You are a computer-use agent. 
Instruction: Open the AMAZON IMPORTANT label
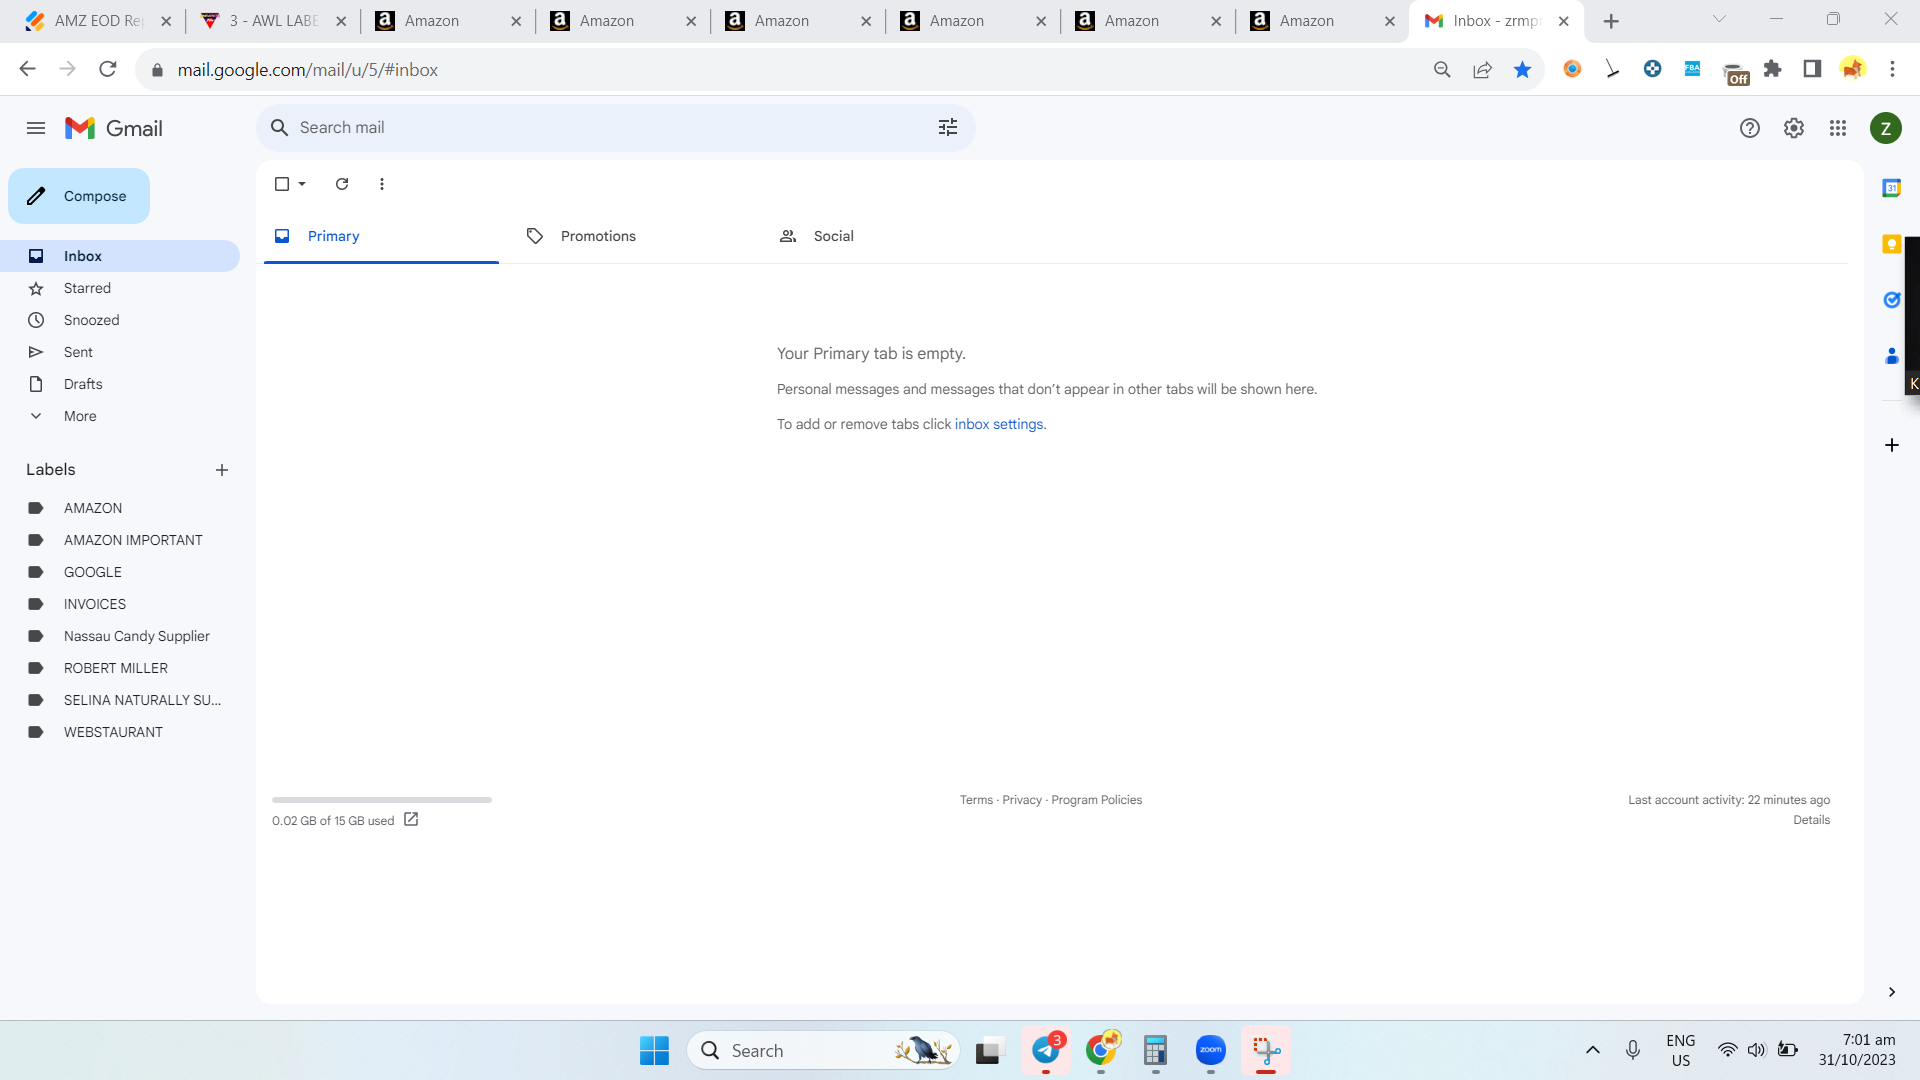pos(120,540)
